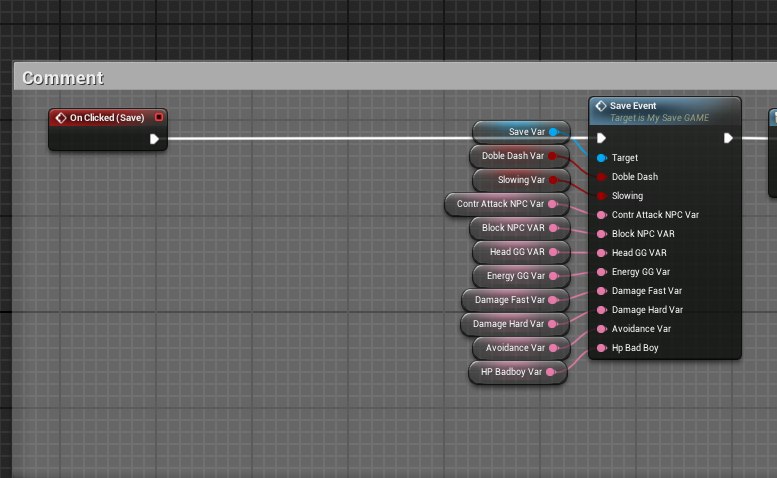Click the Block NPC VAR input pin on Save Event
The image size is (777, 478).
601,234
